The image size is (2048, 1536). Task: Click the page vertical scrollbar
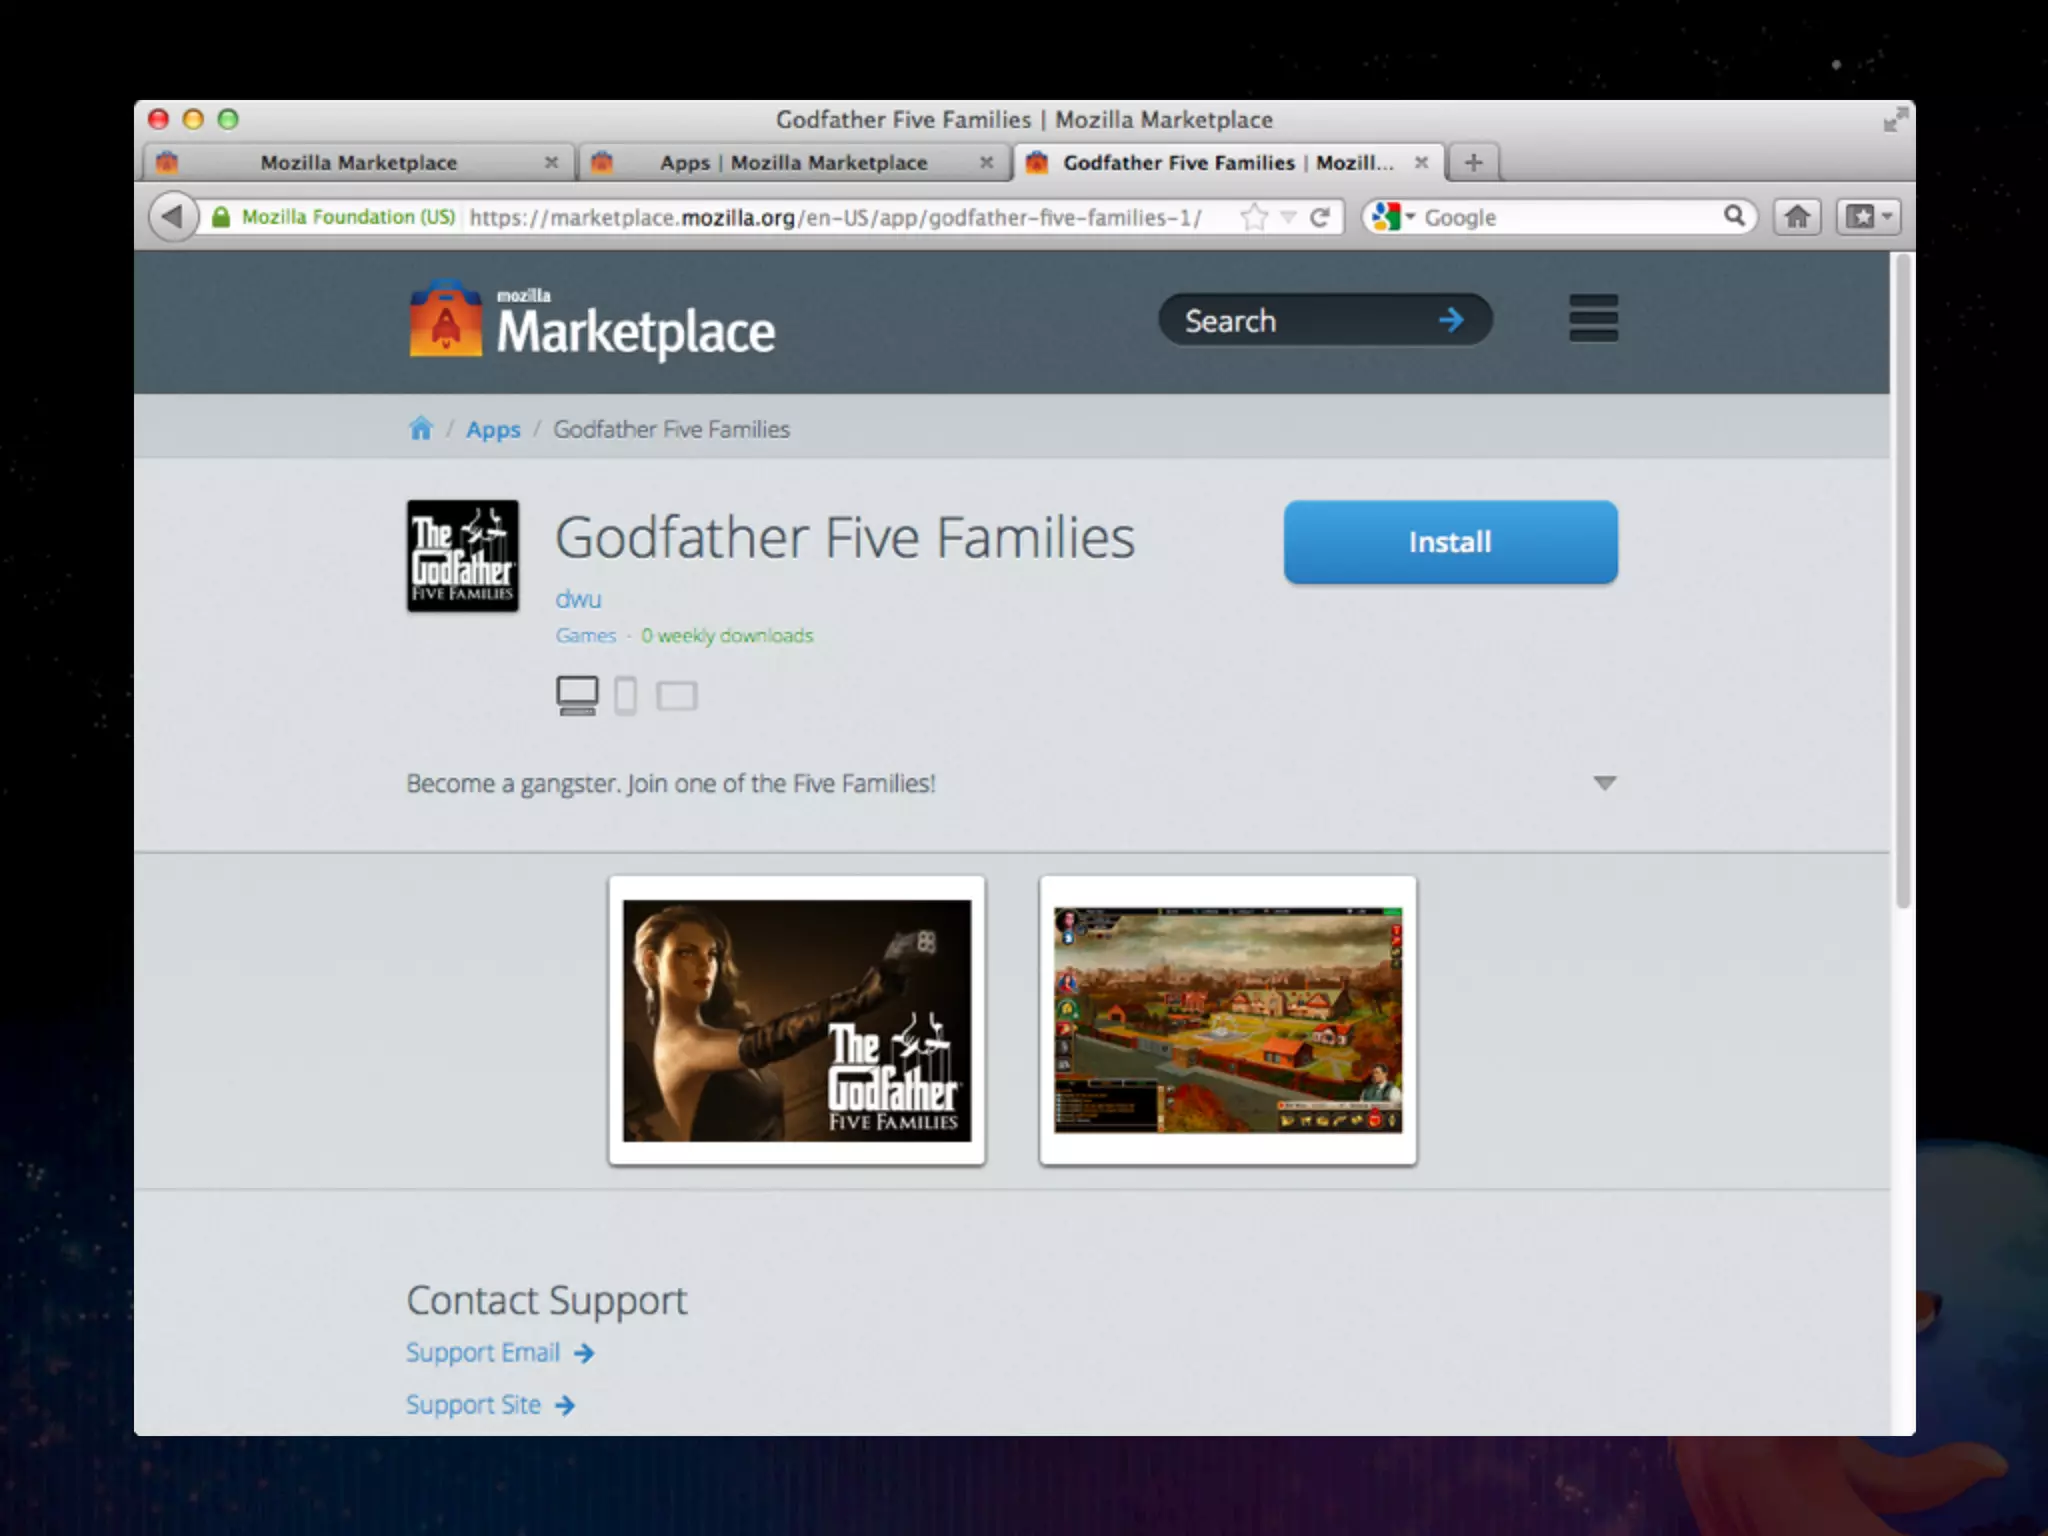[1902, 580]
